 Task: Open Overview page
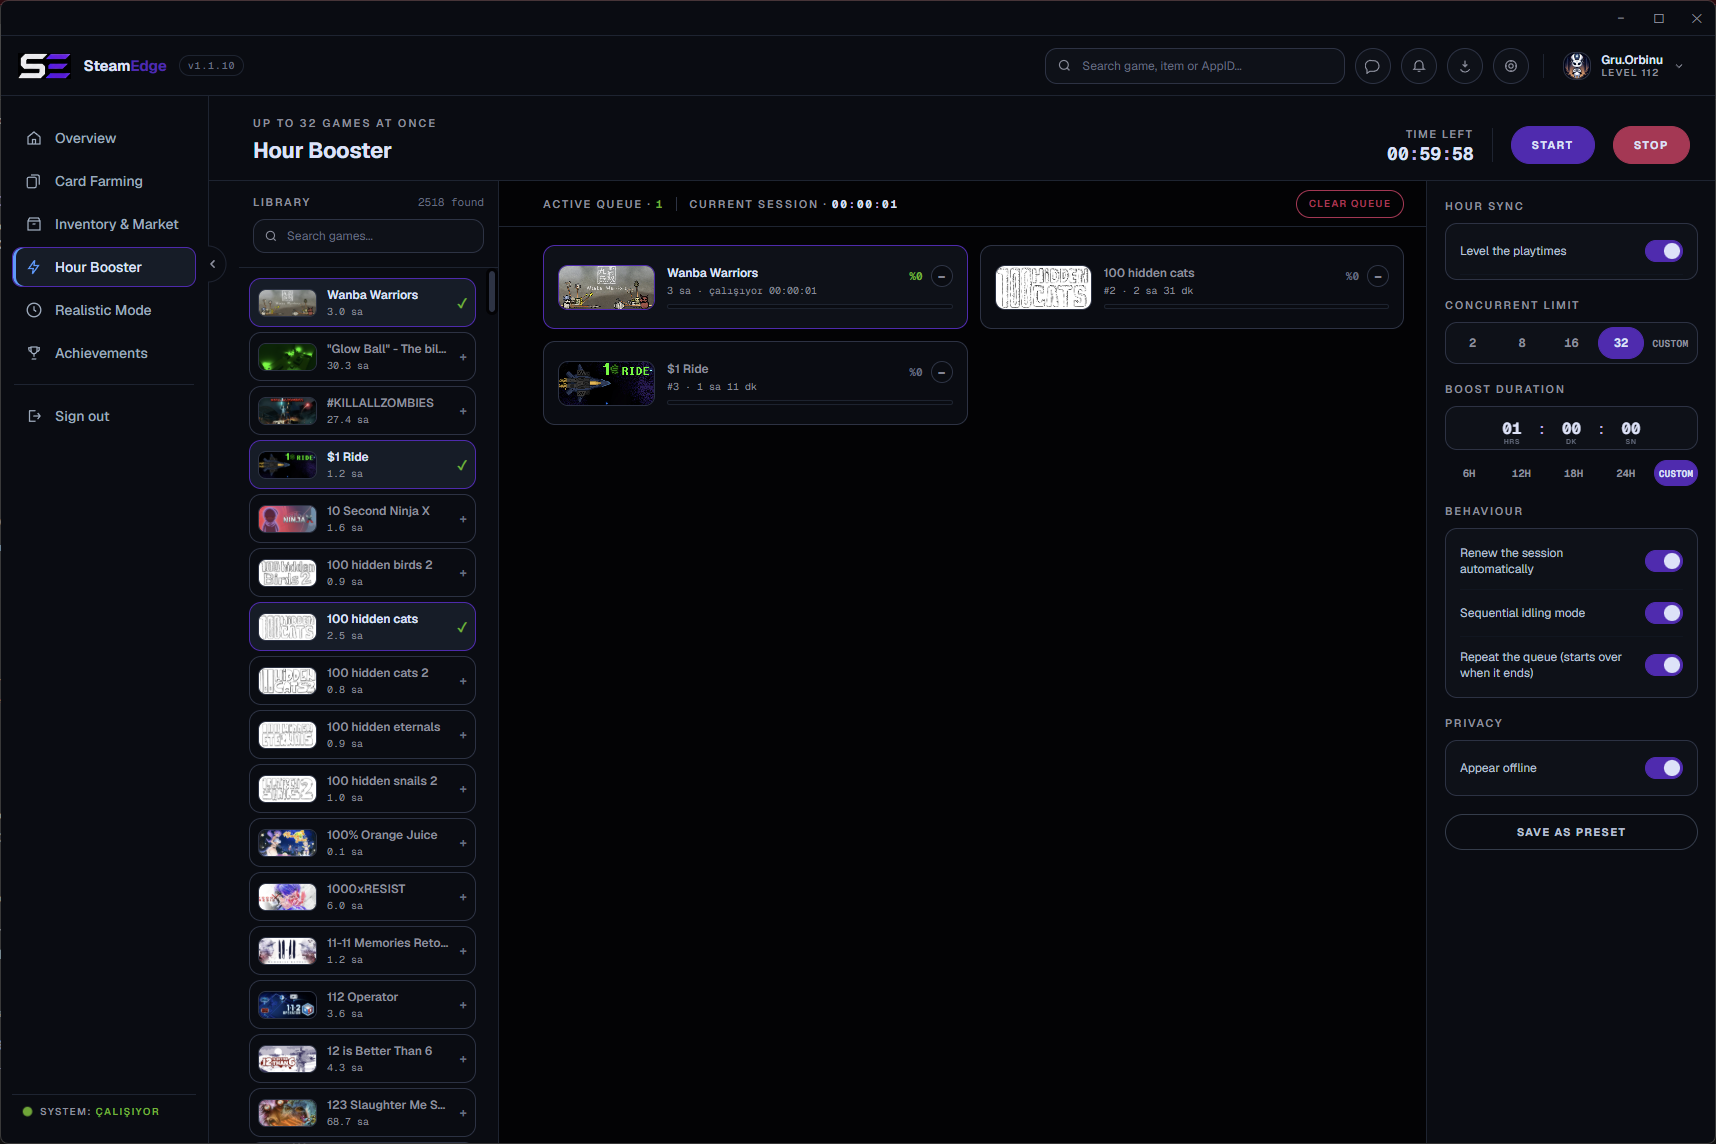tap(104, 138)
